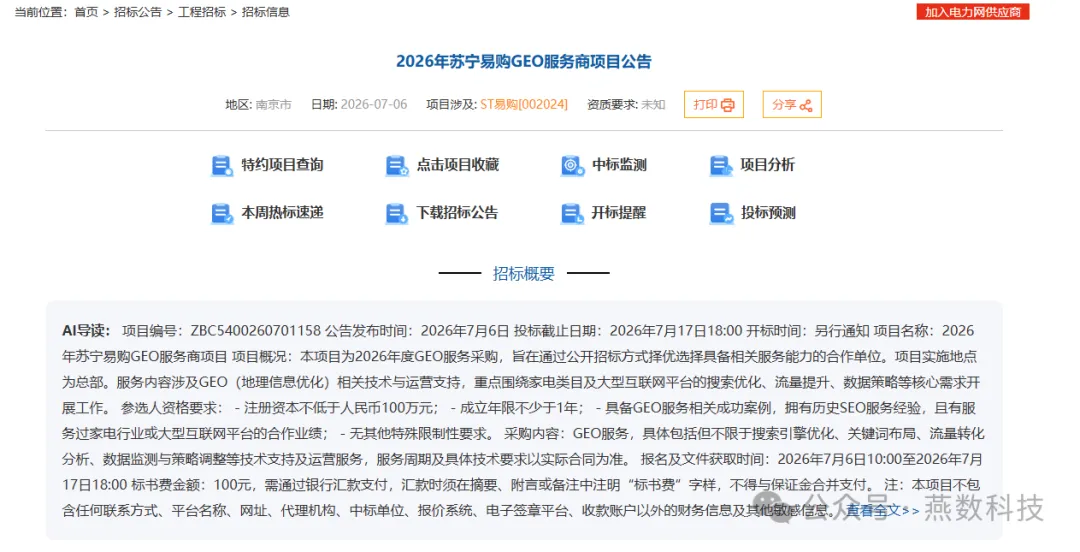Click the 点击项目收藏 icon
The image size is (1080, 552).
397,165
